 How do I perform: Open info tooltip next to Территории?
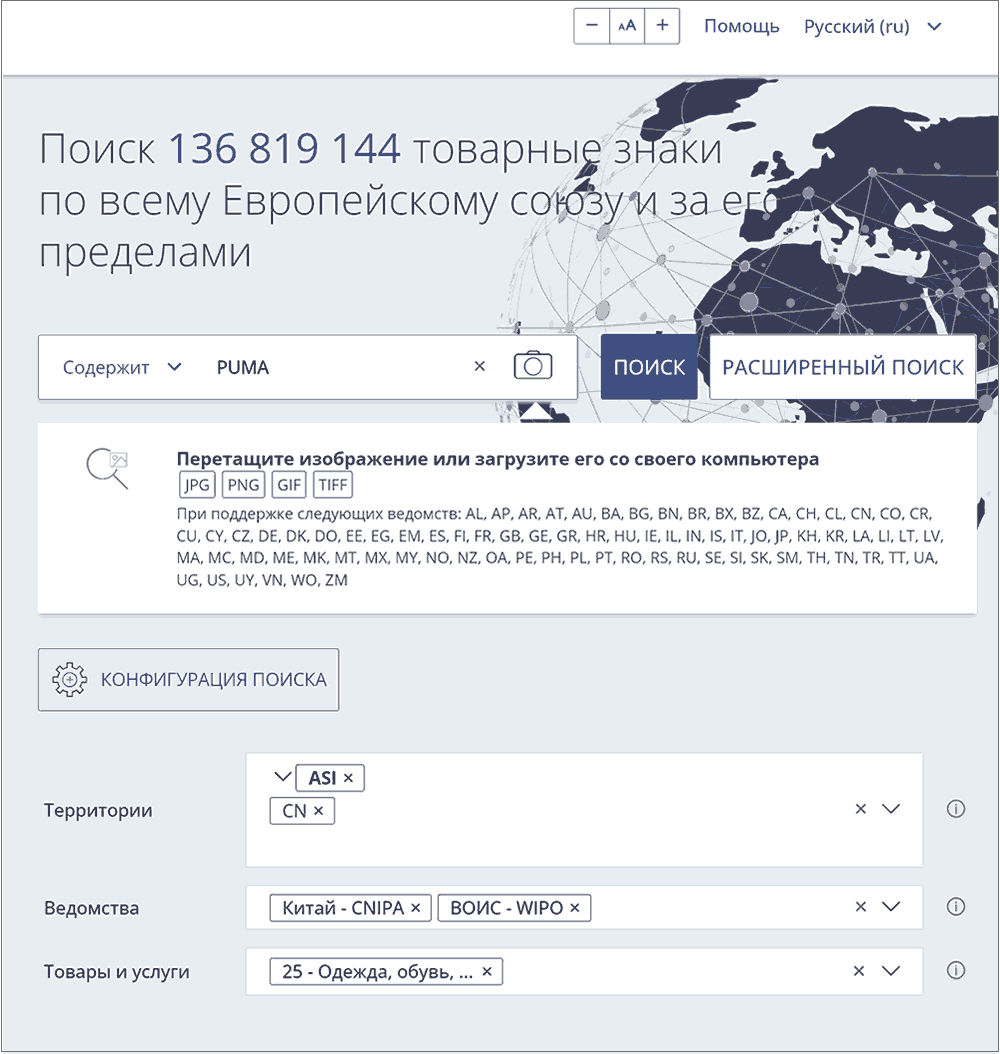(x=955, y=810)
